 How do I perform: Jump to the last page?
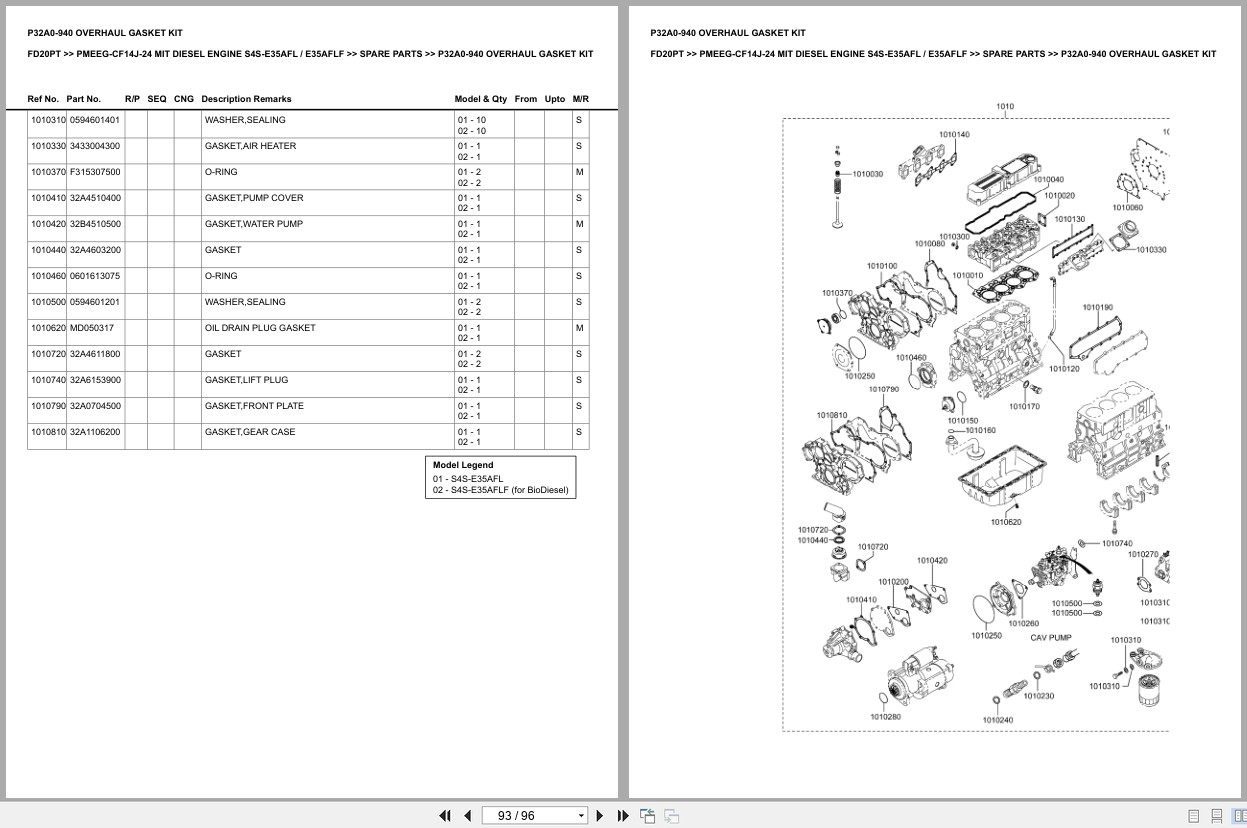pyautogui.click(x=623, y=816)
